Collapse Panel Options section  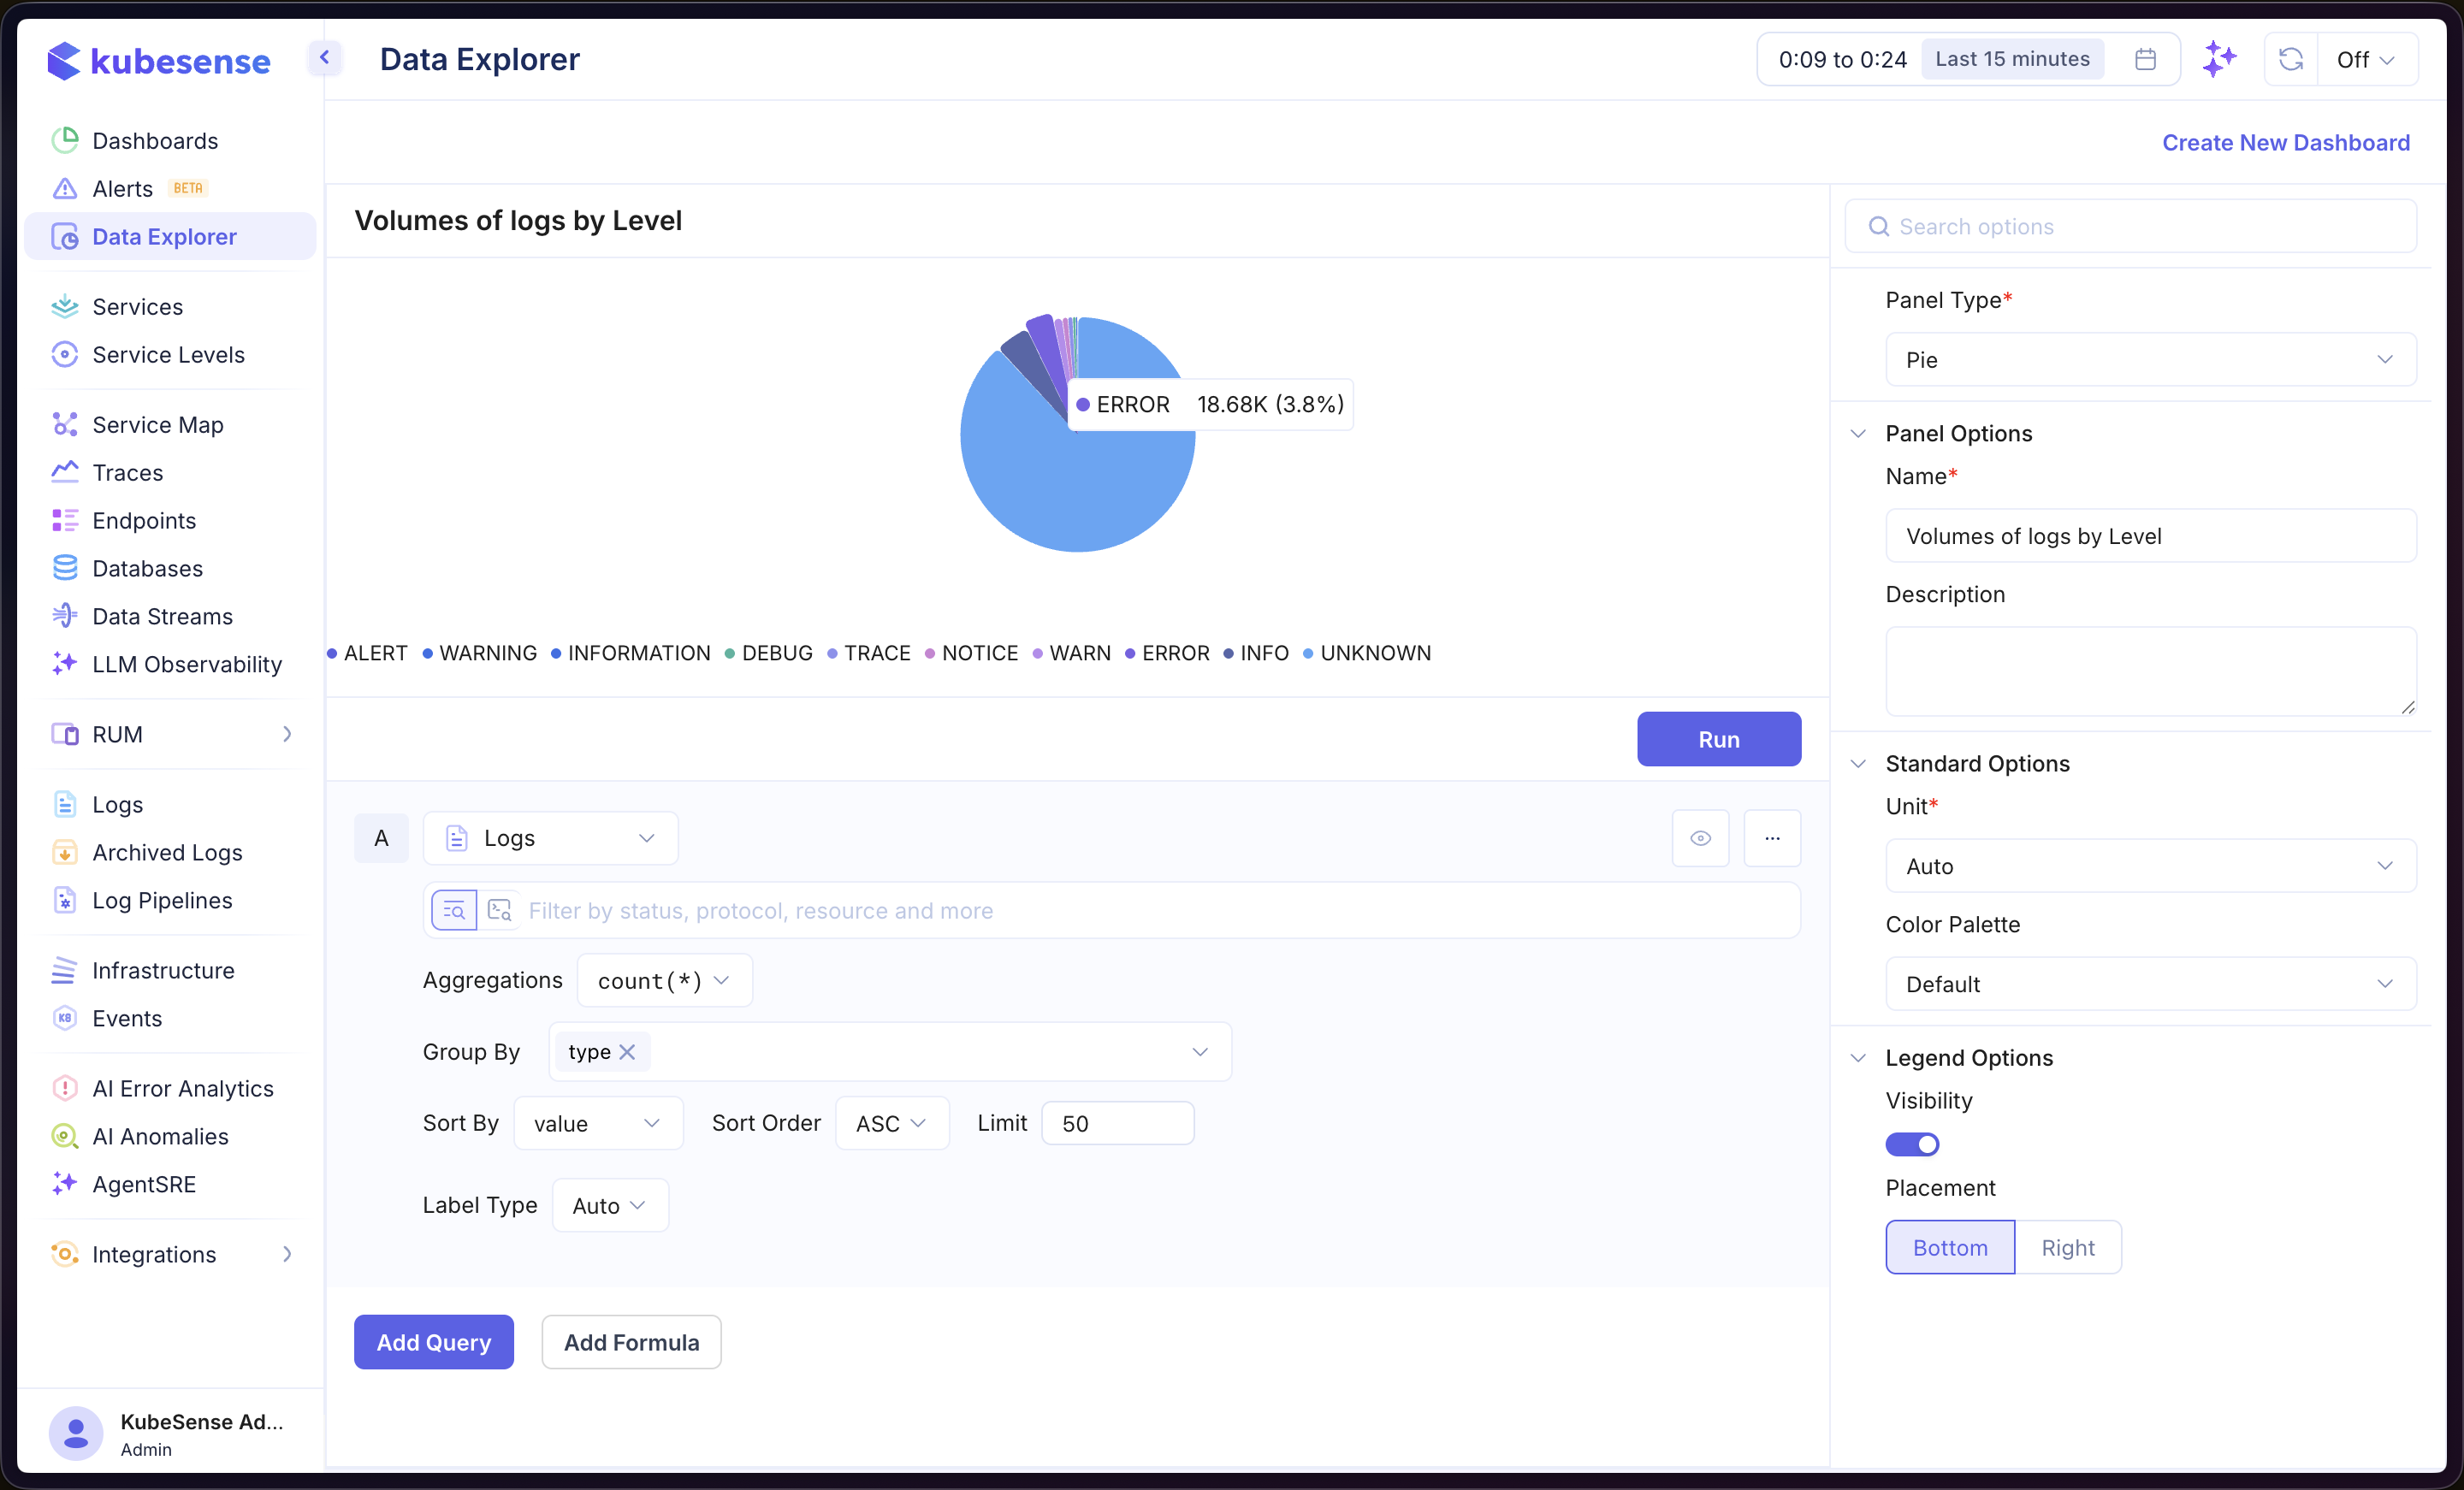pos(1858,434)
